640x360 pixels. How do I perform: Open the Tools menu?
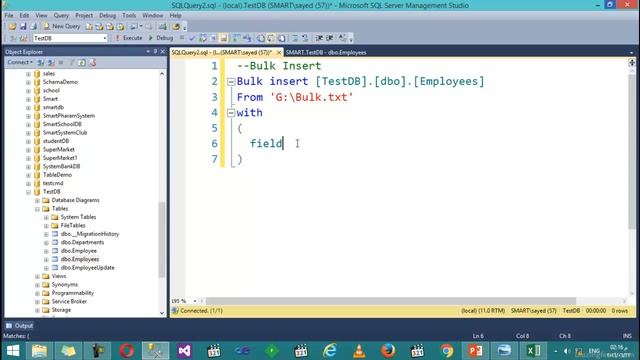[x=129, y=15]
